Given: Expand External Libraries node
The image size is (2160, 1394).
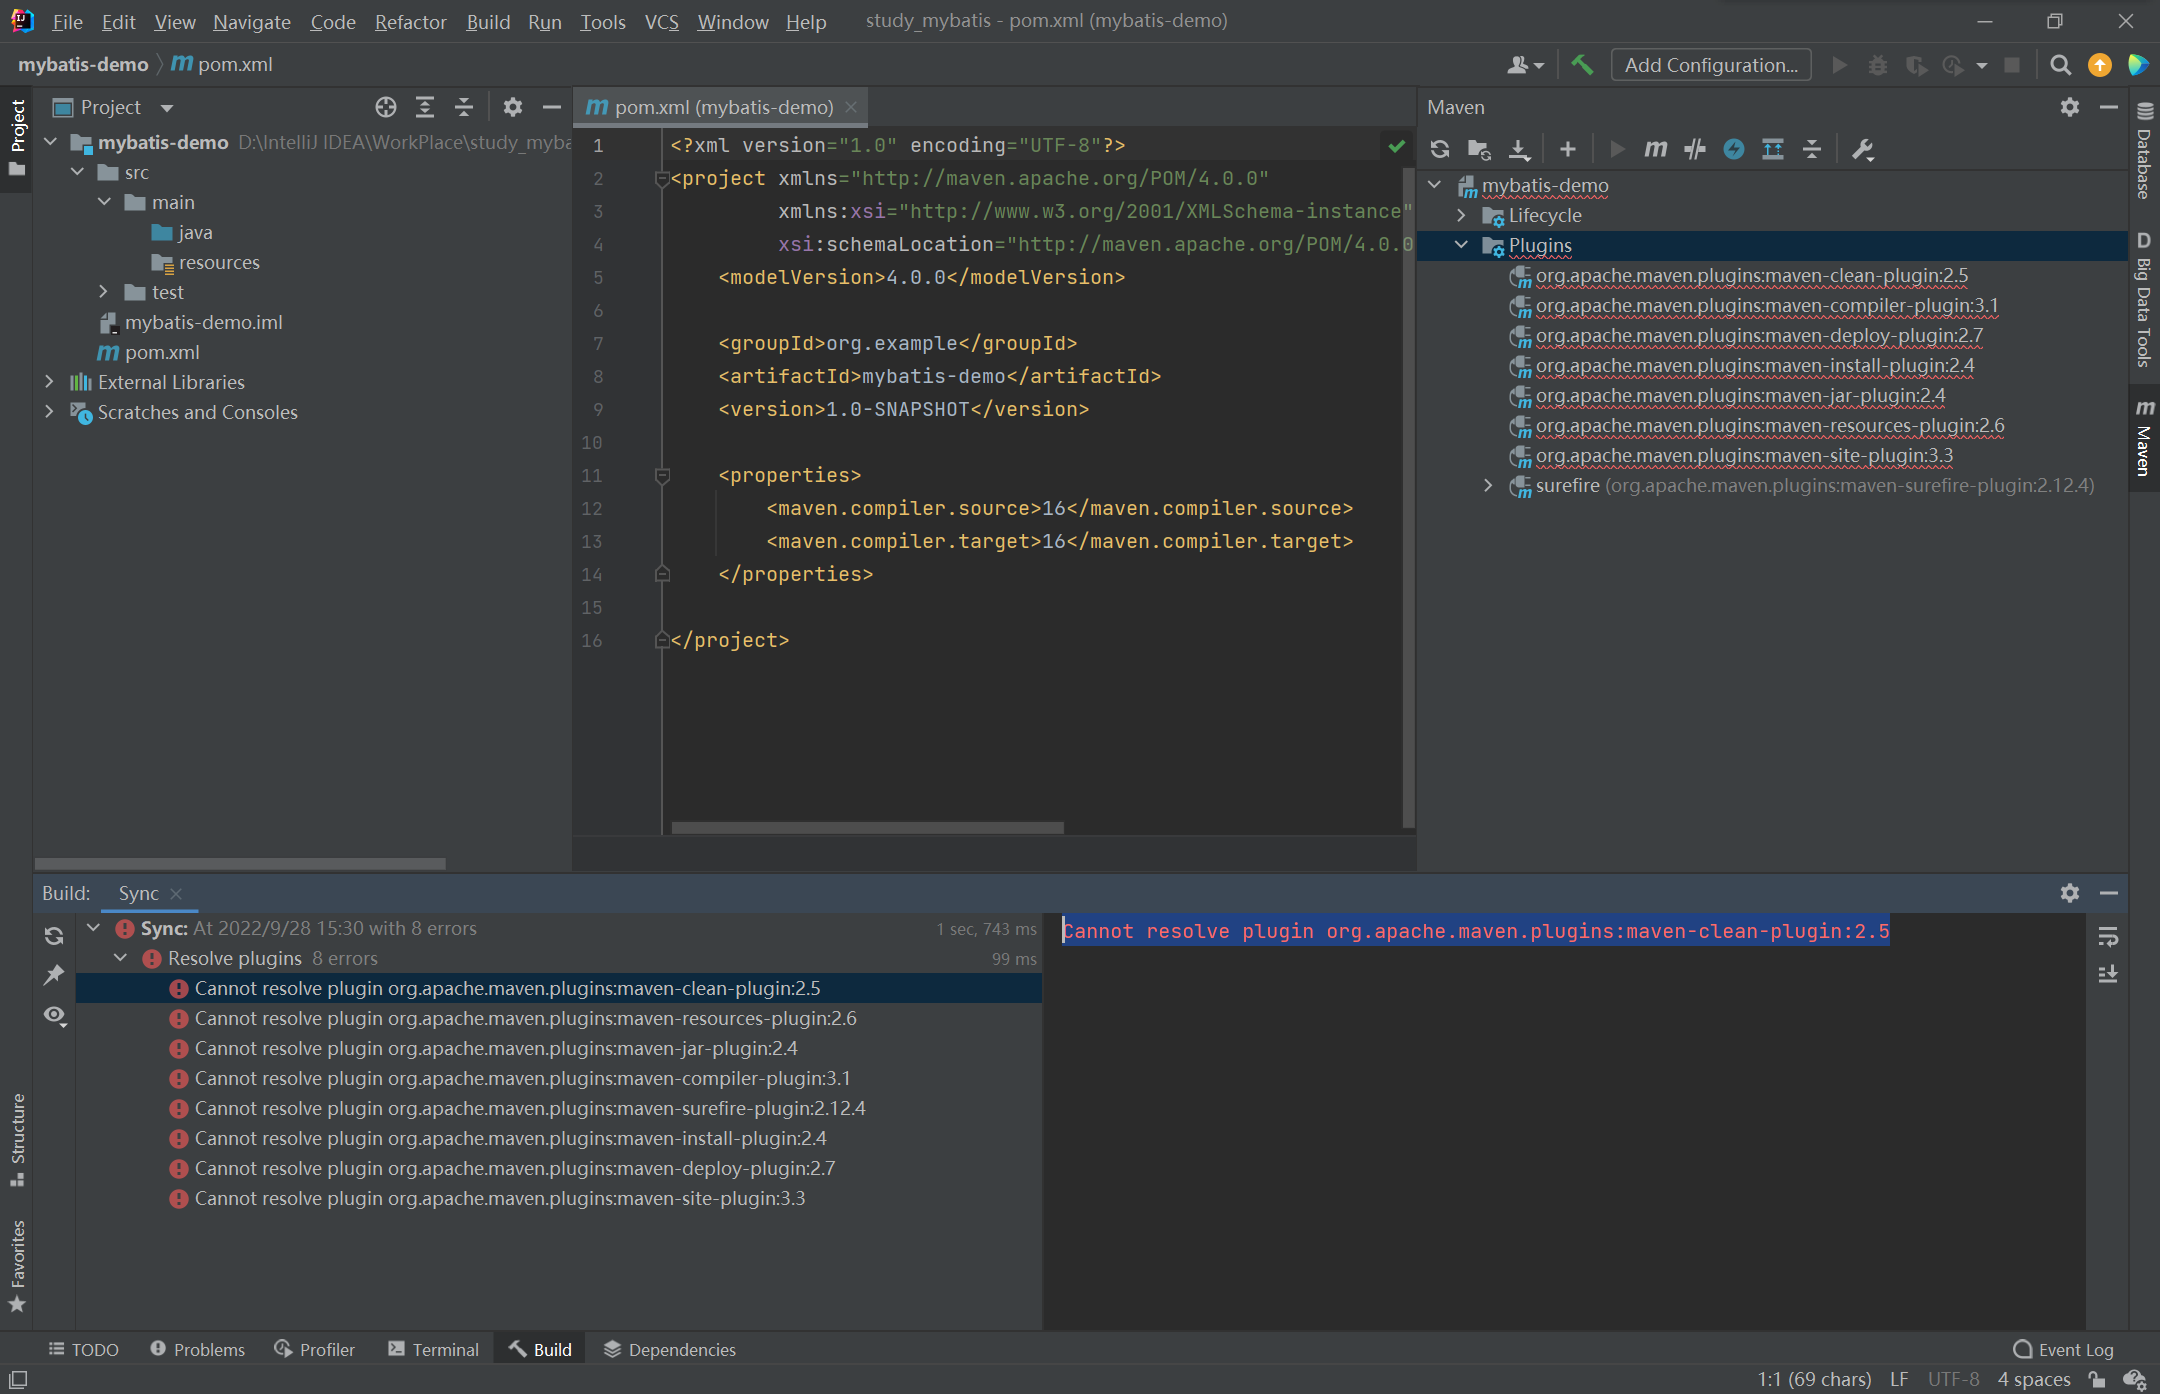Looking at the screenshot, I should (x=49, y=382).
